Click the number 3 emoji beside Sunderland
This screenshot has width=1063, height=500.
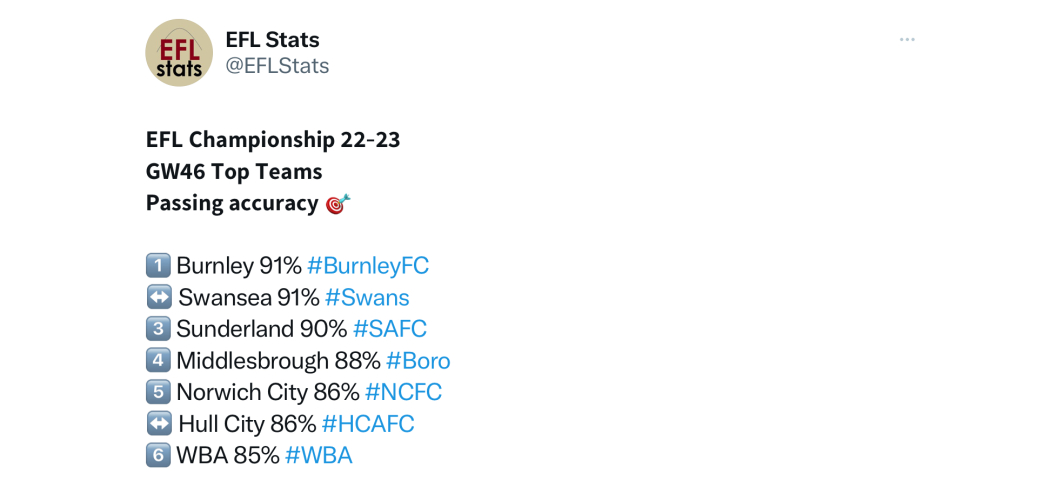coord(158,329)
